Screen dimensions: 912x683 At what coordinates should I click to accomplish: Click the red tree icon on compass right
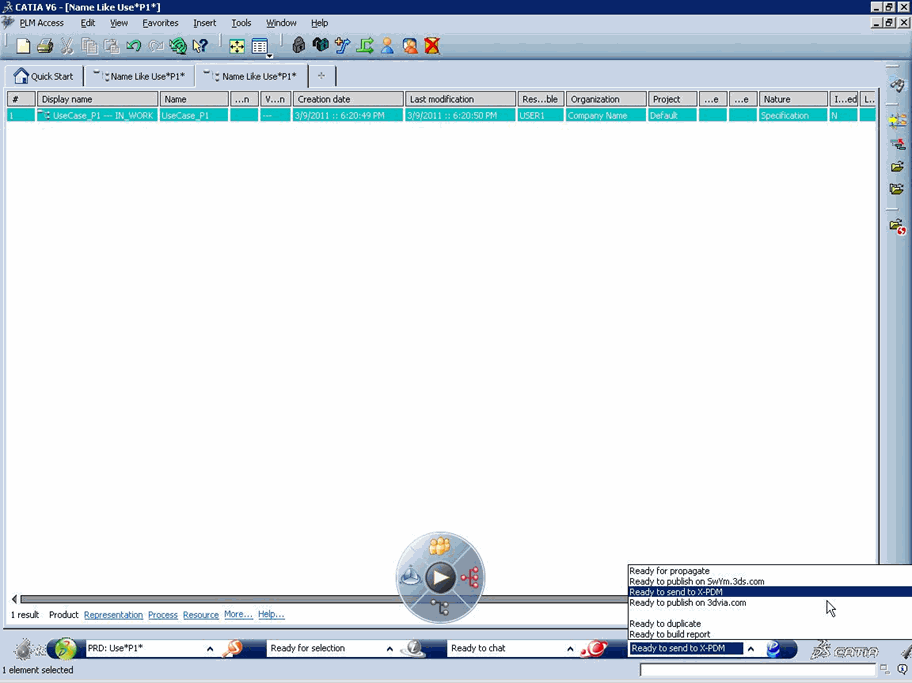click(x=470, y=577)
